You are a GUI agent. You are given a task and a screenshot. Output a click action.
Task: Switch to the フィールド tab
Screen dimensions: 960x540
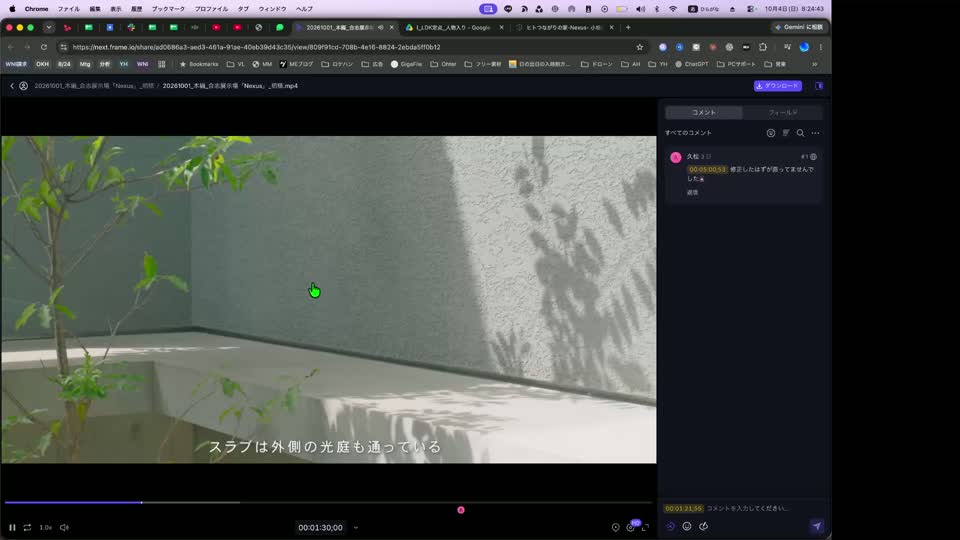pos(782,113)
